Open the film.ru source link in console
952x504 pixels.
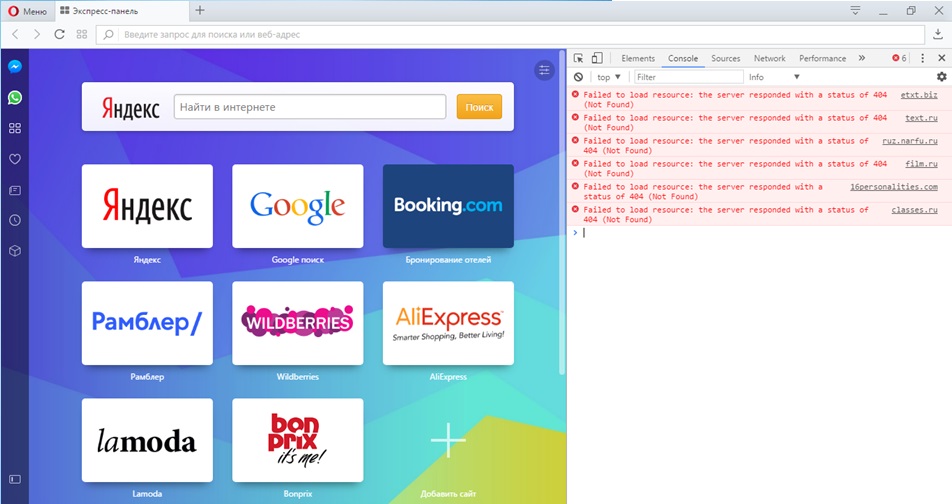921,164
